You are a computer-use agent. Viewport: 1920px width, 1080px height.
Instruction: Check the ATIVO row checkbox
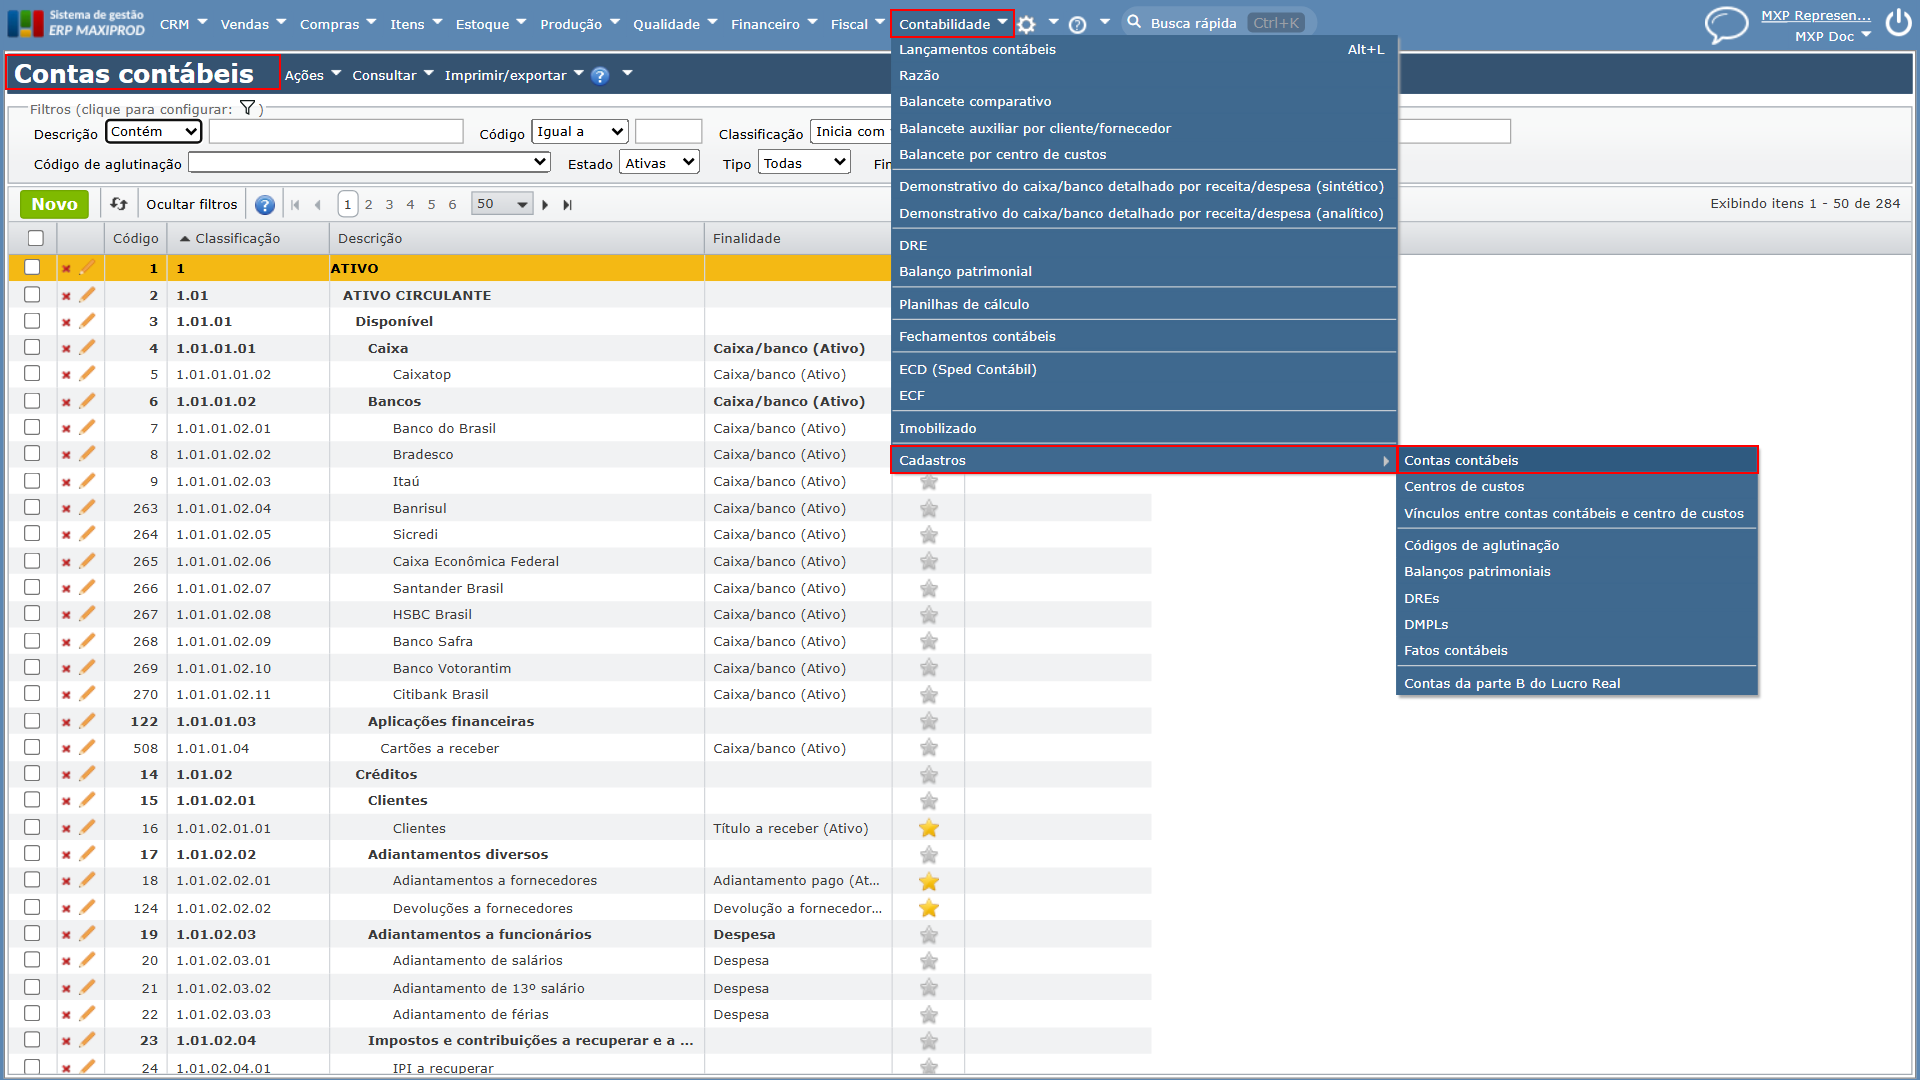pyautogui.click(x=32, y=267)
